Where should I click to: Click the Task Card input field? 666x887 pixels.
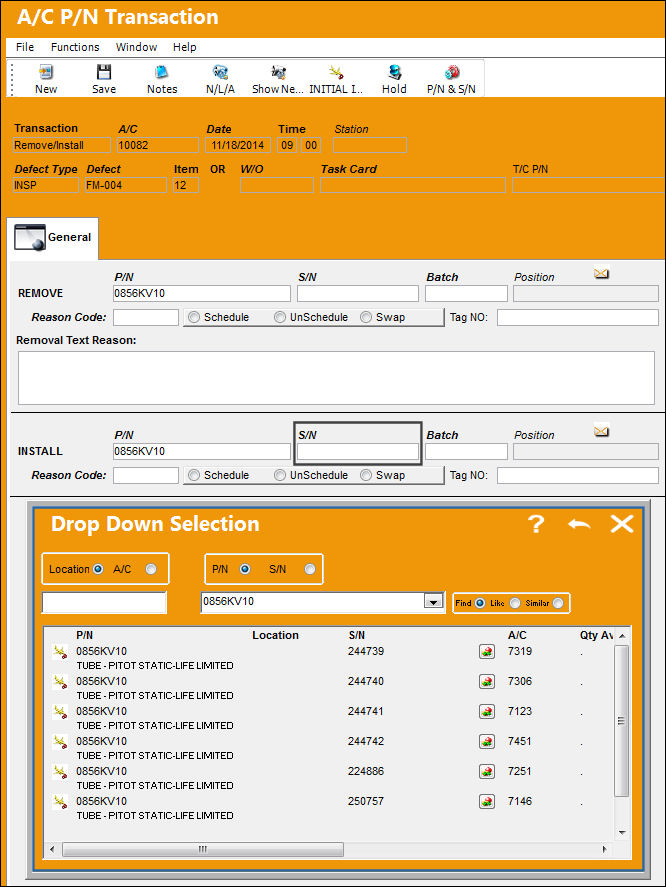(413, 186)
